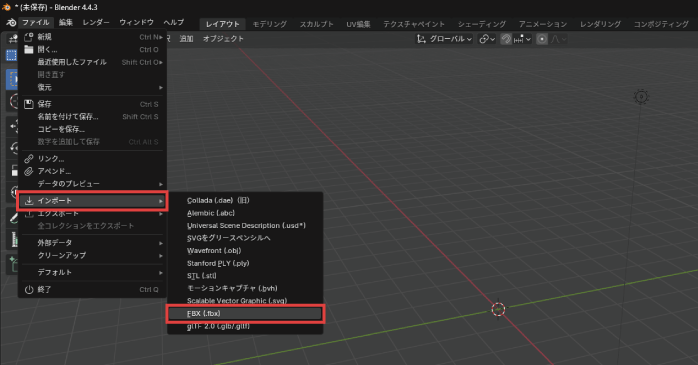Screen dimensions: 698x365
Task: Expand the データのプレビュー submenu
Action: (92, 183)
